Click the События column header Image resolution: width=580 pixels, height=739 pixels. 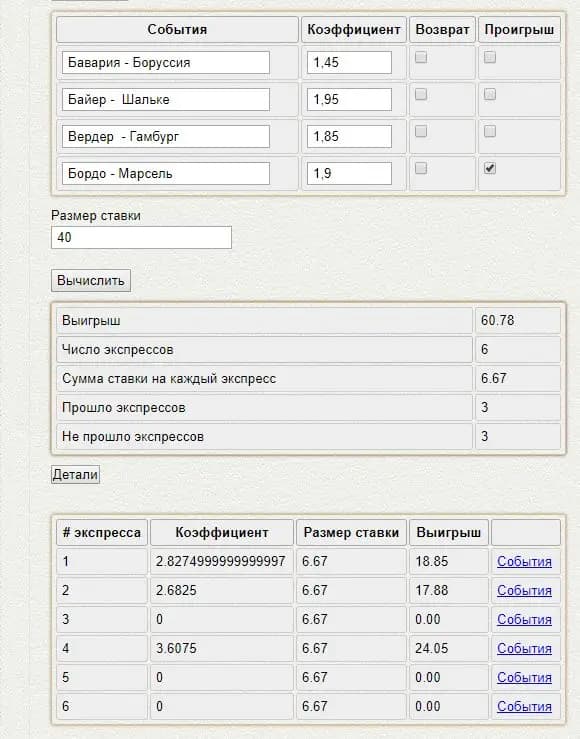click(177, 30)
